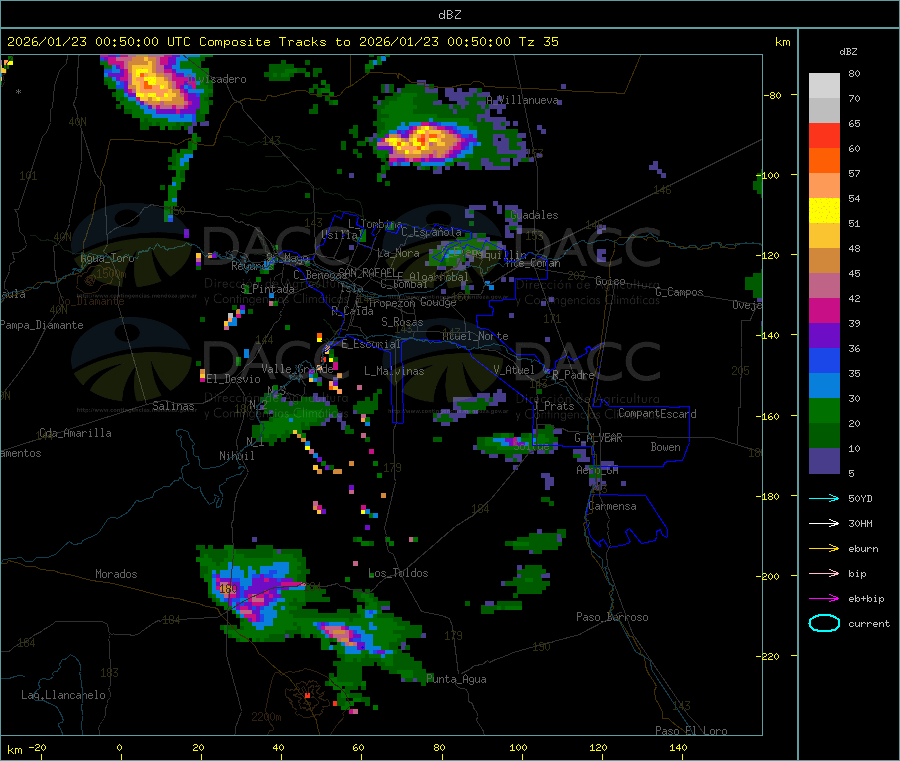Click the 'G_ALVEAR' place label
The image size is (900, 761).
598,438
